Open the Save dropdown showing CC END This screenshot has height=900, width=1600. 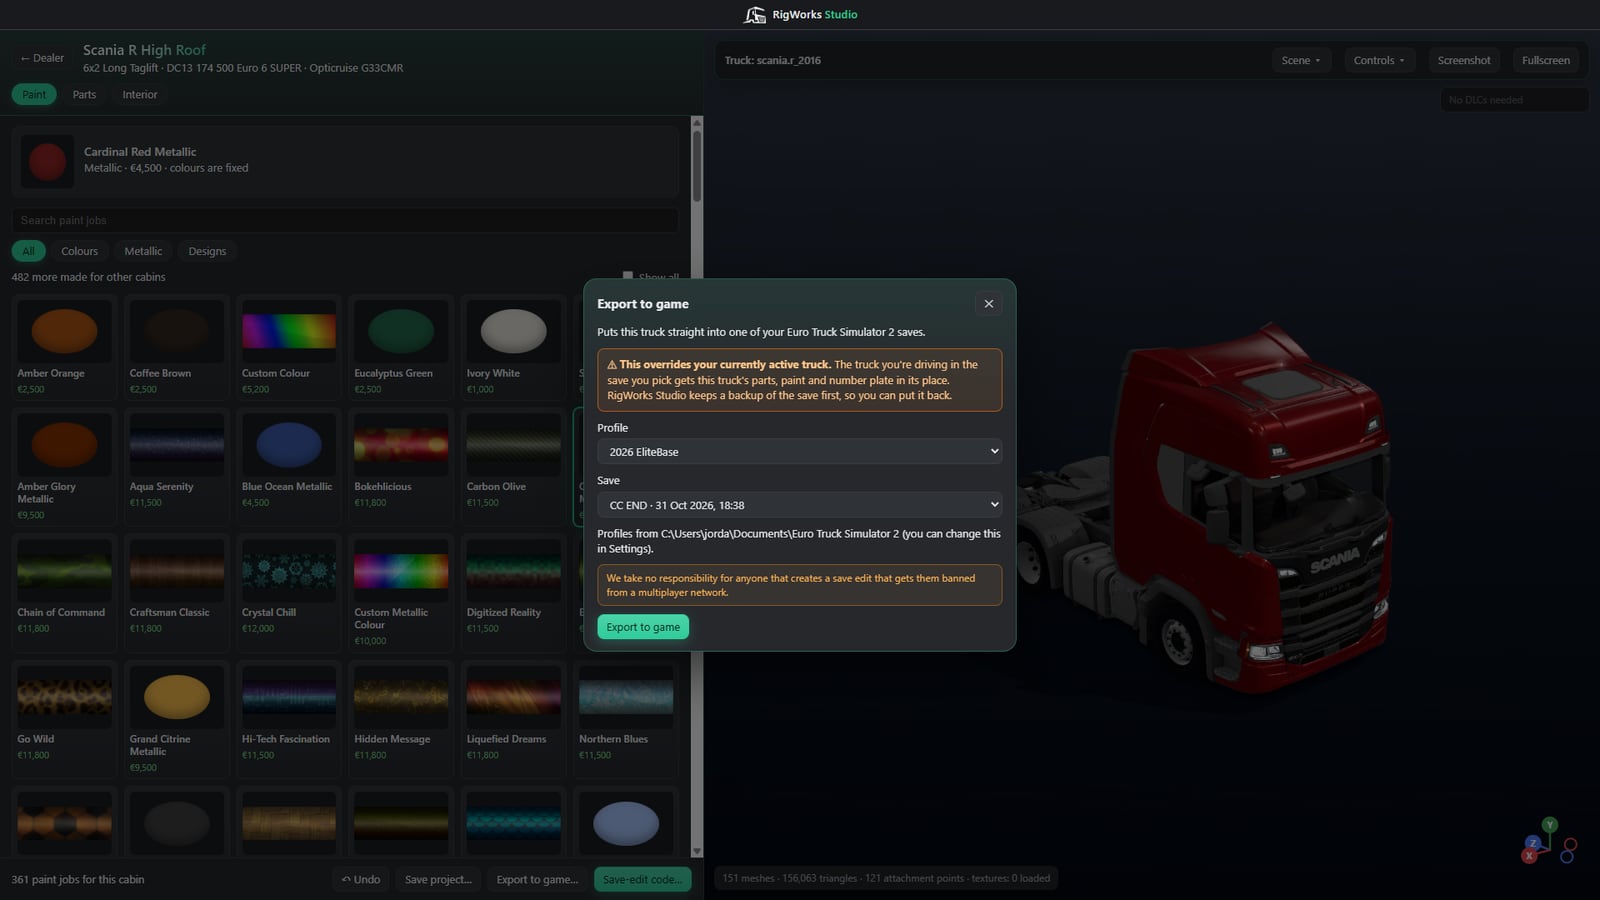pos(799,505)
